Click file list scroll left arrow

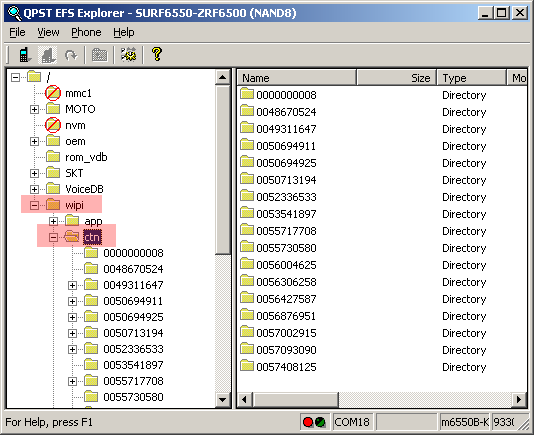(x=245, y=399)
